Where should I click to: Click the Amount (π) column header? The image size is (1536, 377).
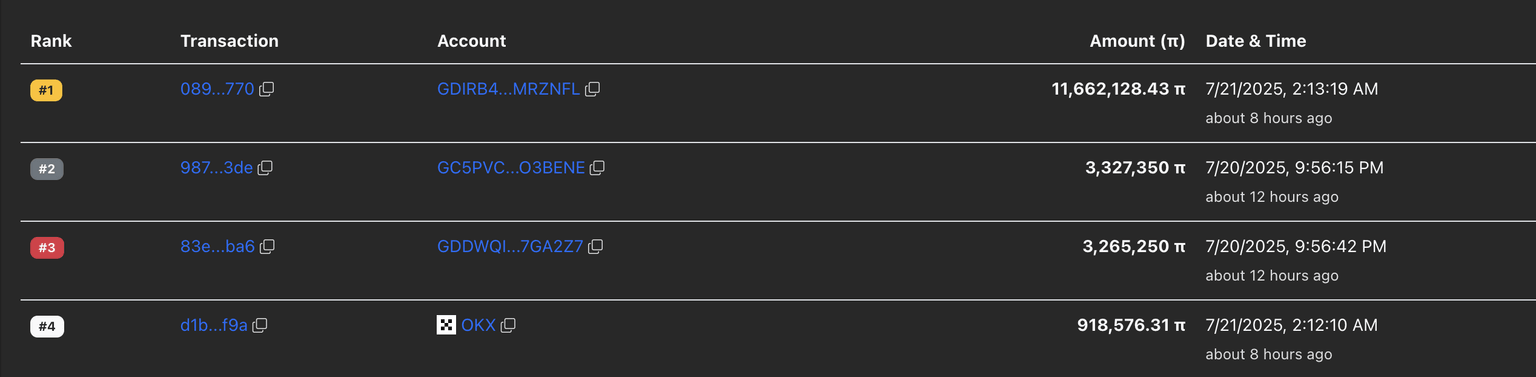[1137, 41]
